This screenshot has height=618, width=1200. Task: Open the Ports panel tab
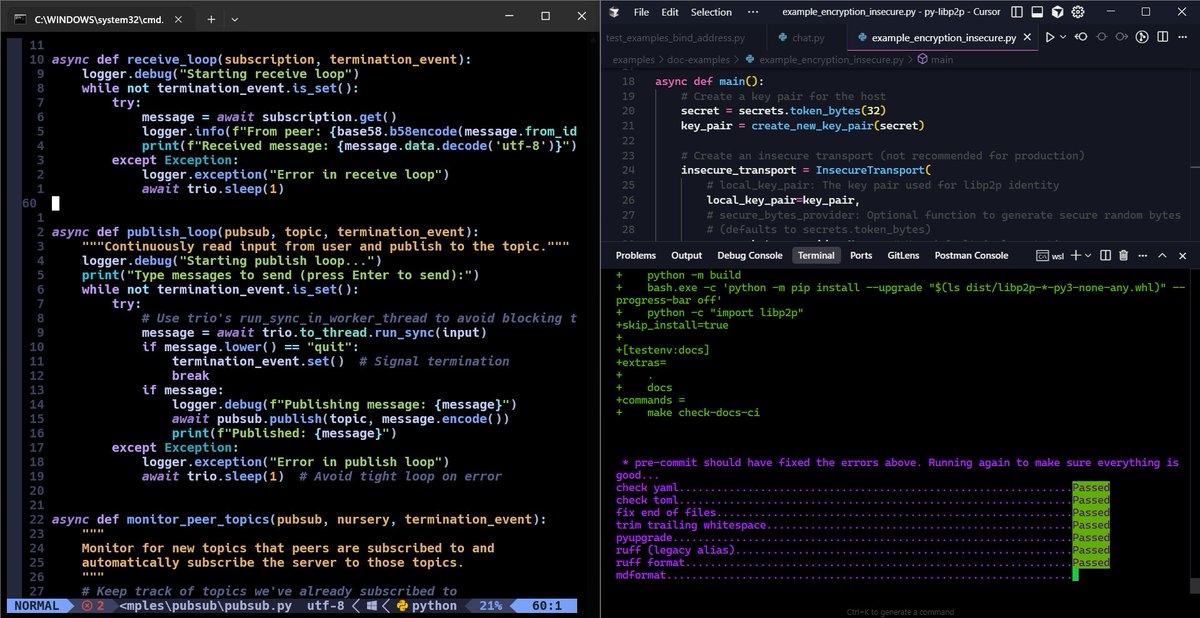(x=860, y=255)
